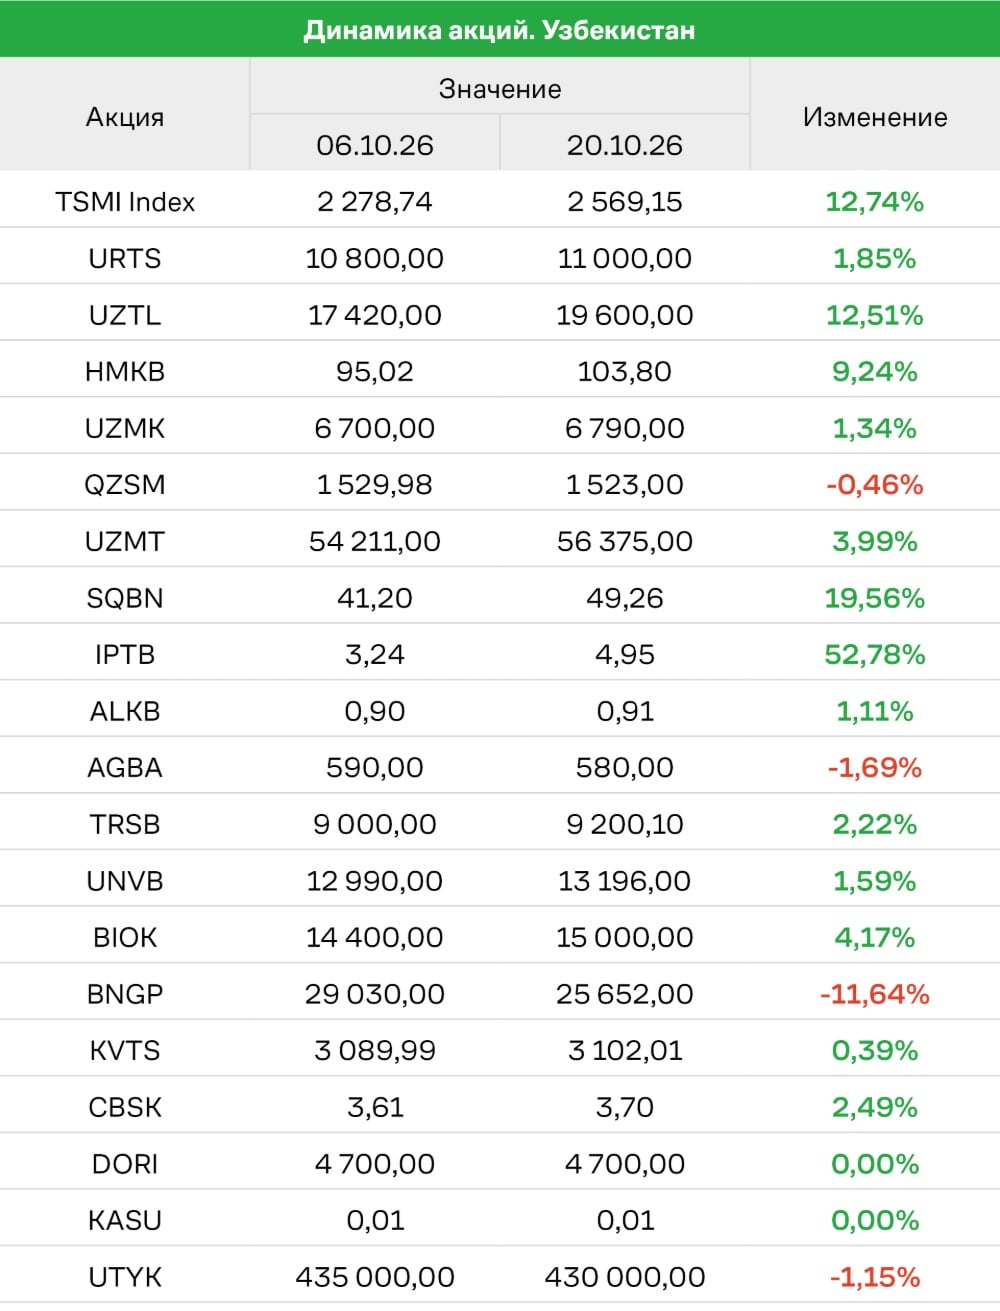Select the TSMI Index row label

pos(125,202)
